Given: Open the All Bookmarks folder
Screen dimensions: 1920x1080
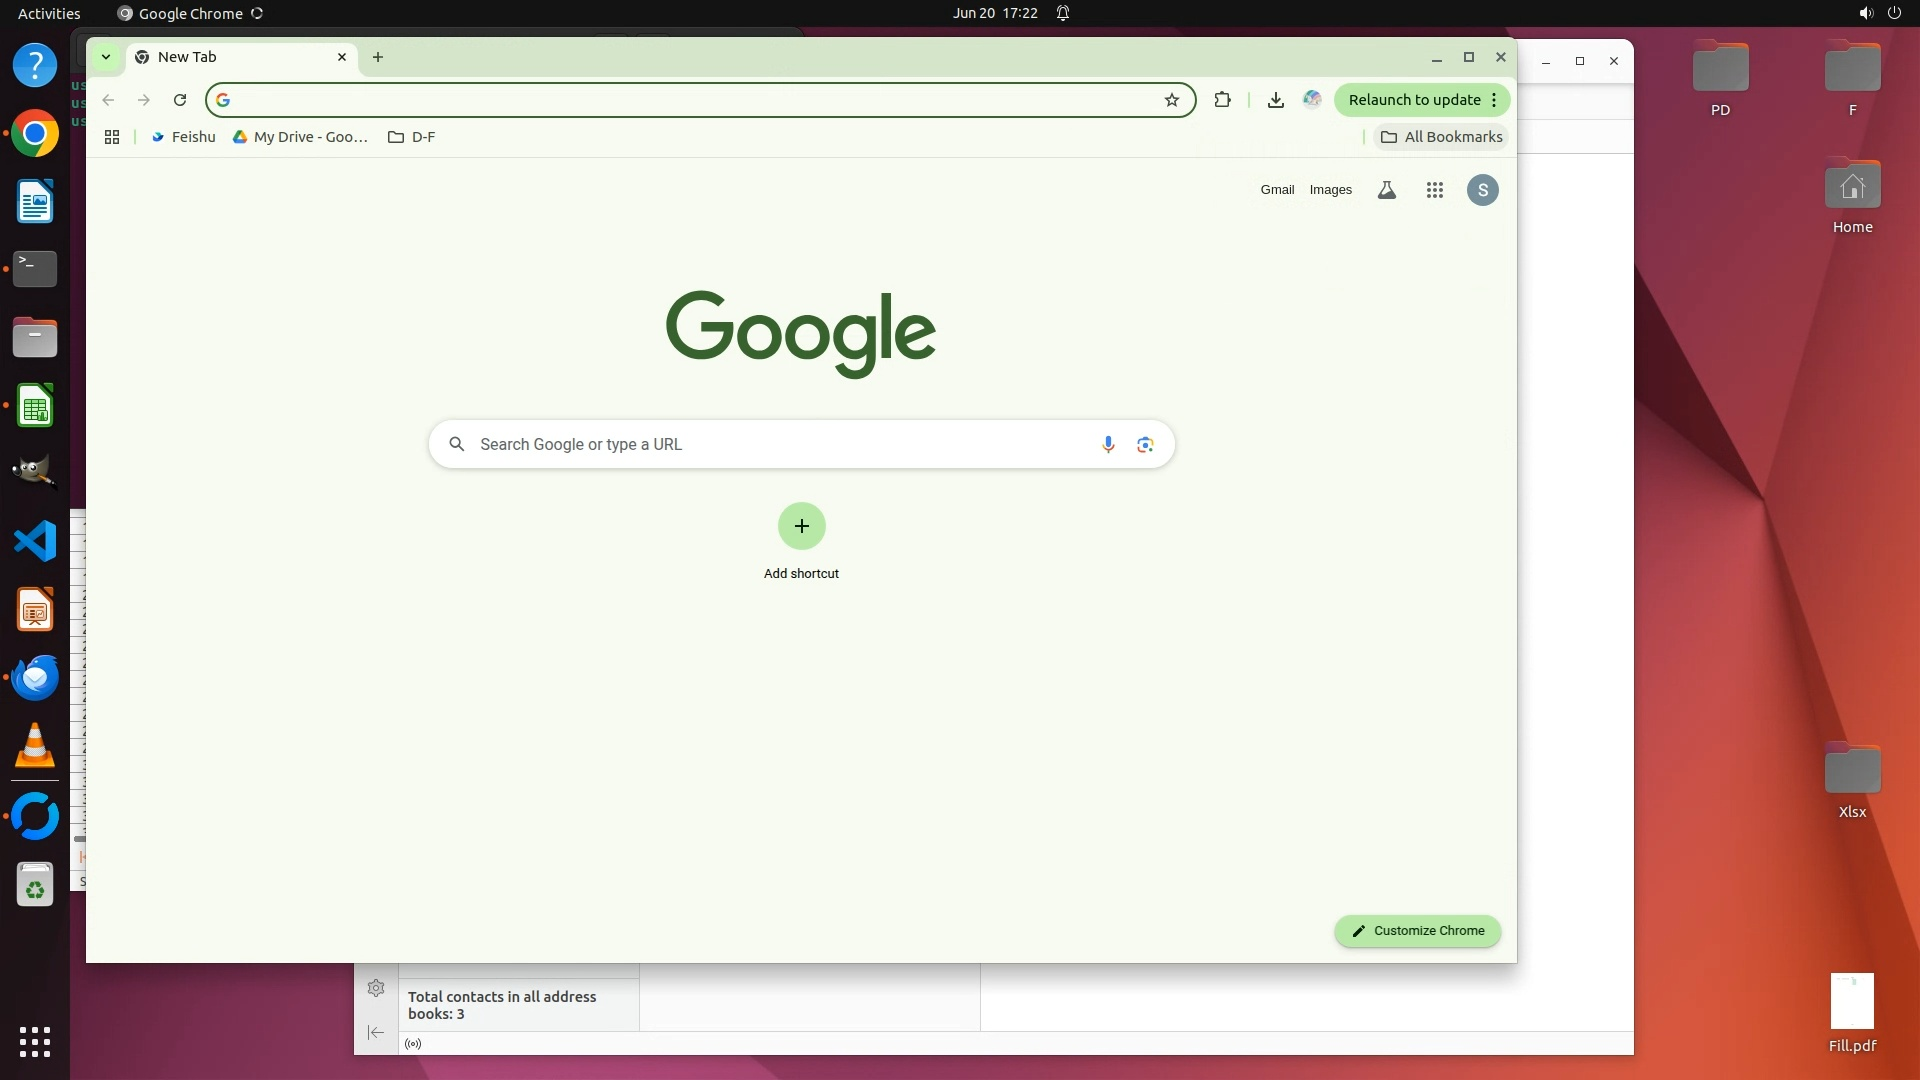Looking at the screenshot, I should [x=1441, y=137].
